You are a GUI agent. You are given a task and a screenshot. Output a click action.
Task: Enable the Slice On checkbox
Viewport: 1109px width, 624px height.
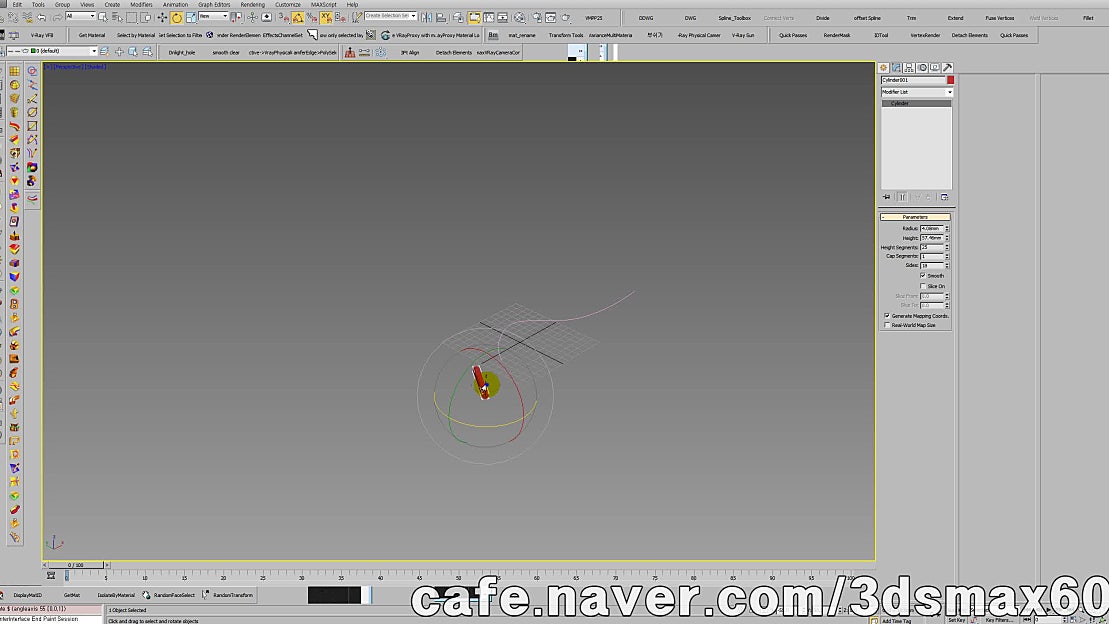923,286
